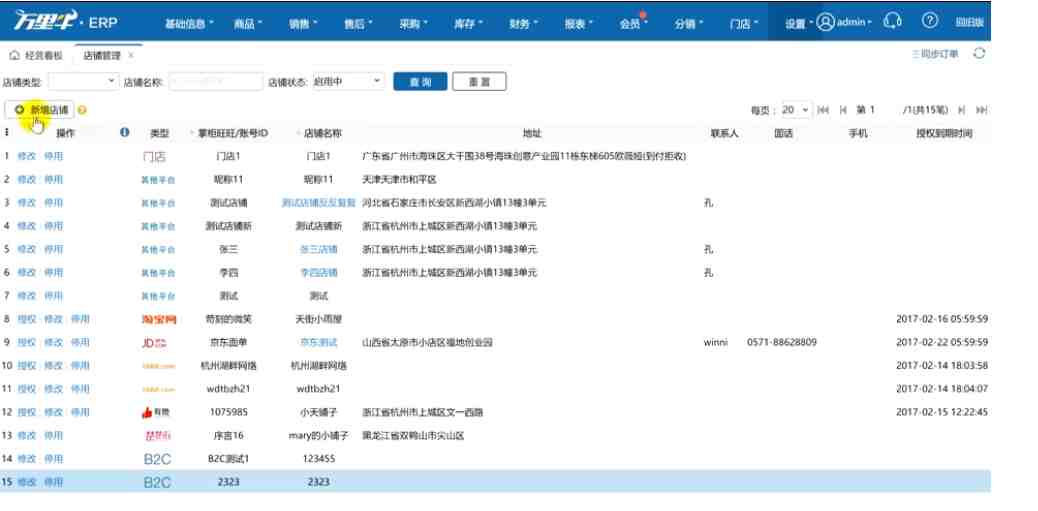
Task: Open the 财务 menu
Action: (523, 23)
